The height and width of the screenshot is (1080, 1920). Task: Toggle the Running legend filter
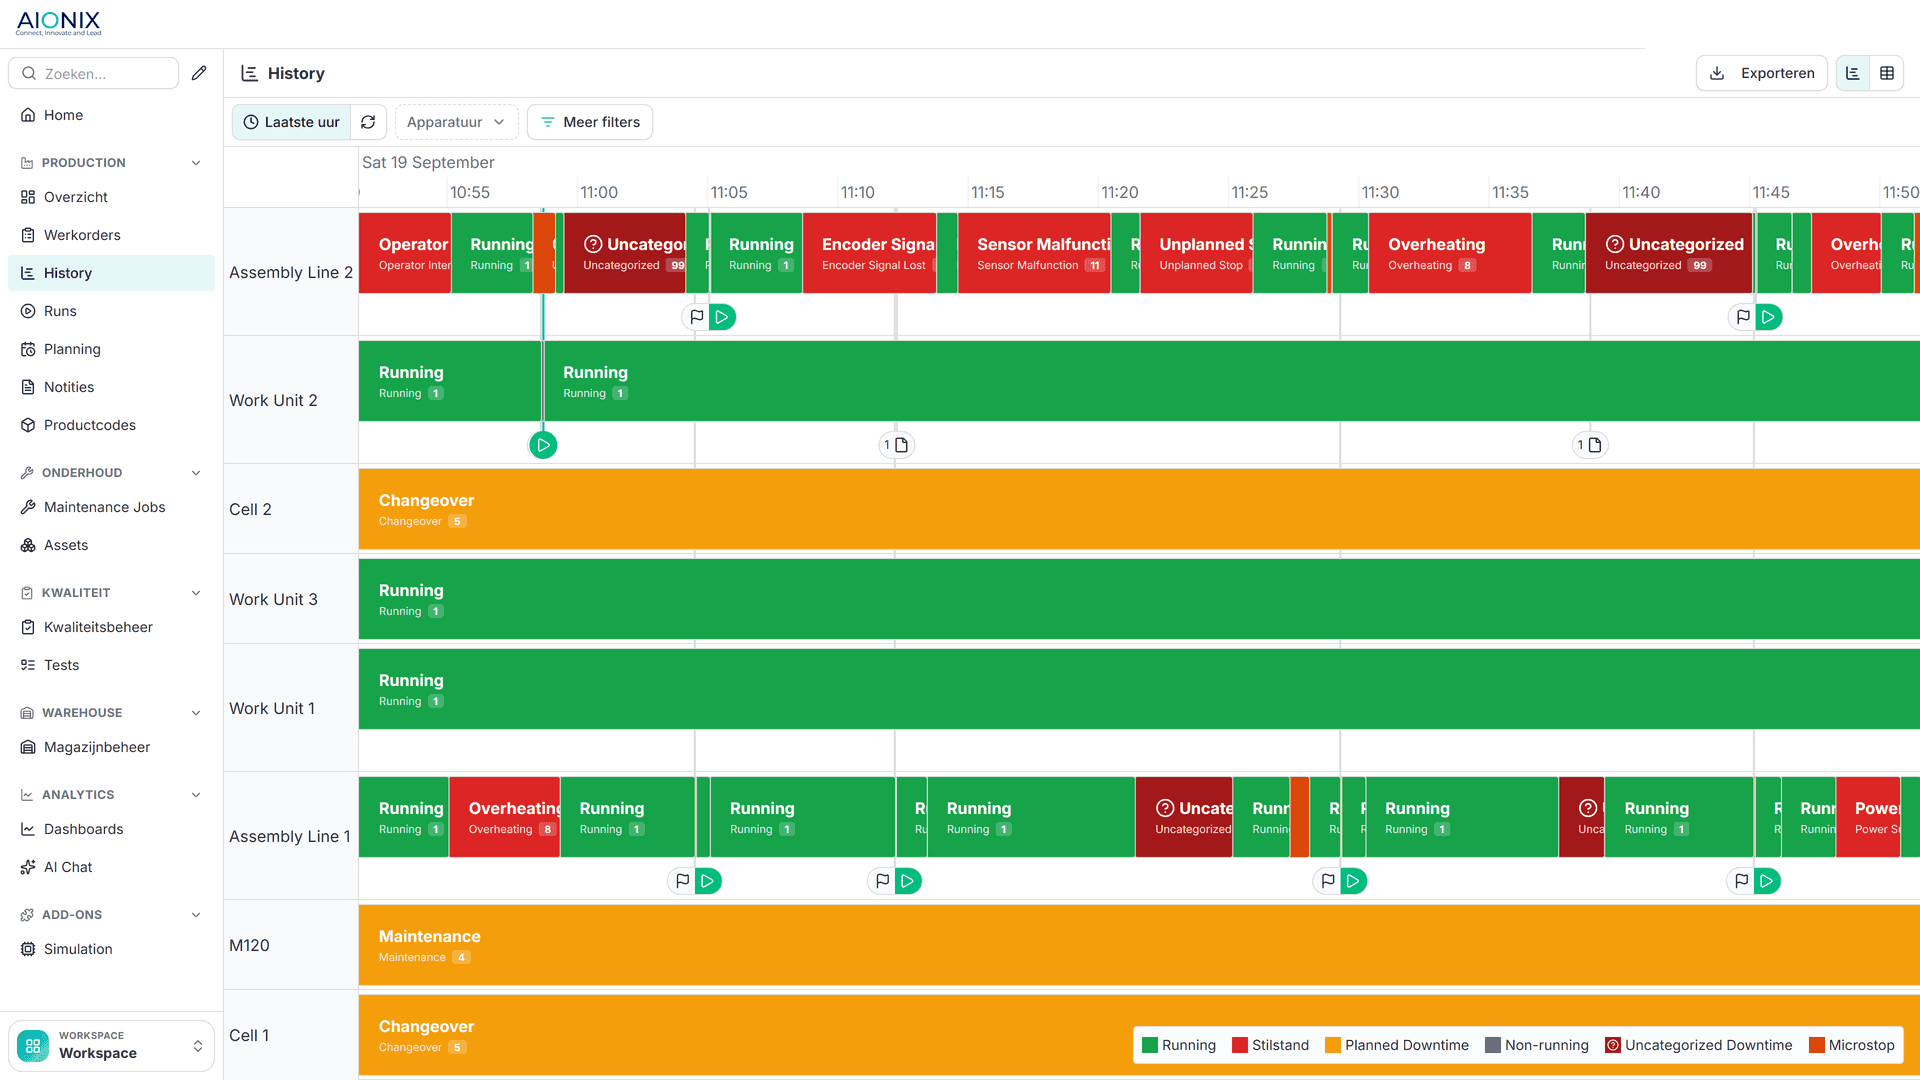[1179, 1045]
